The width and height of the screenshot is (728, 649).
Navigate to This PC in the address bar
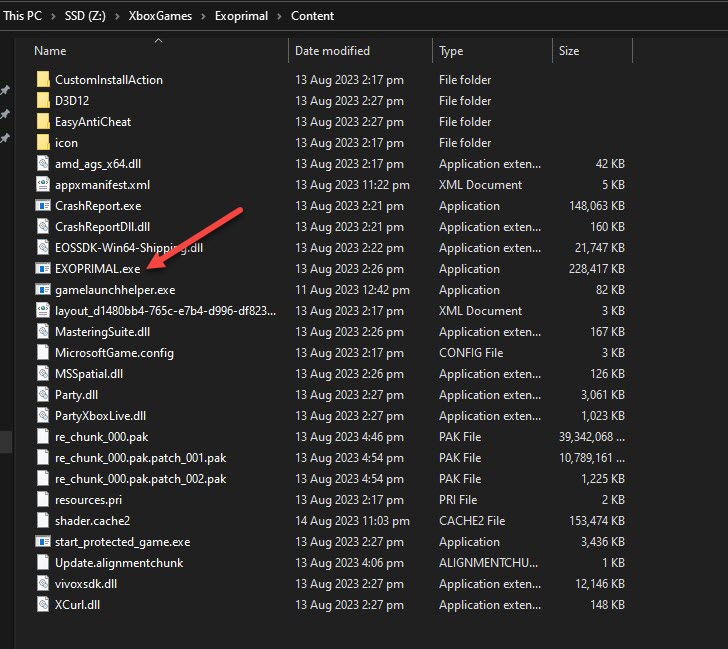(22, 16)
